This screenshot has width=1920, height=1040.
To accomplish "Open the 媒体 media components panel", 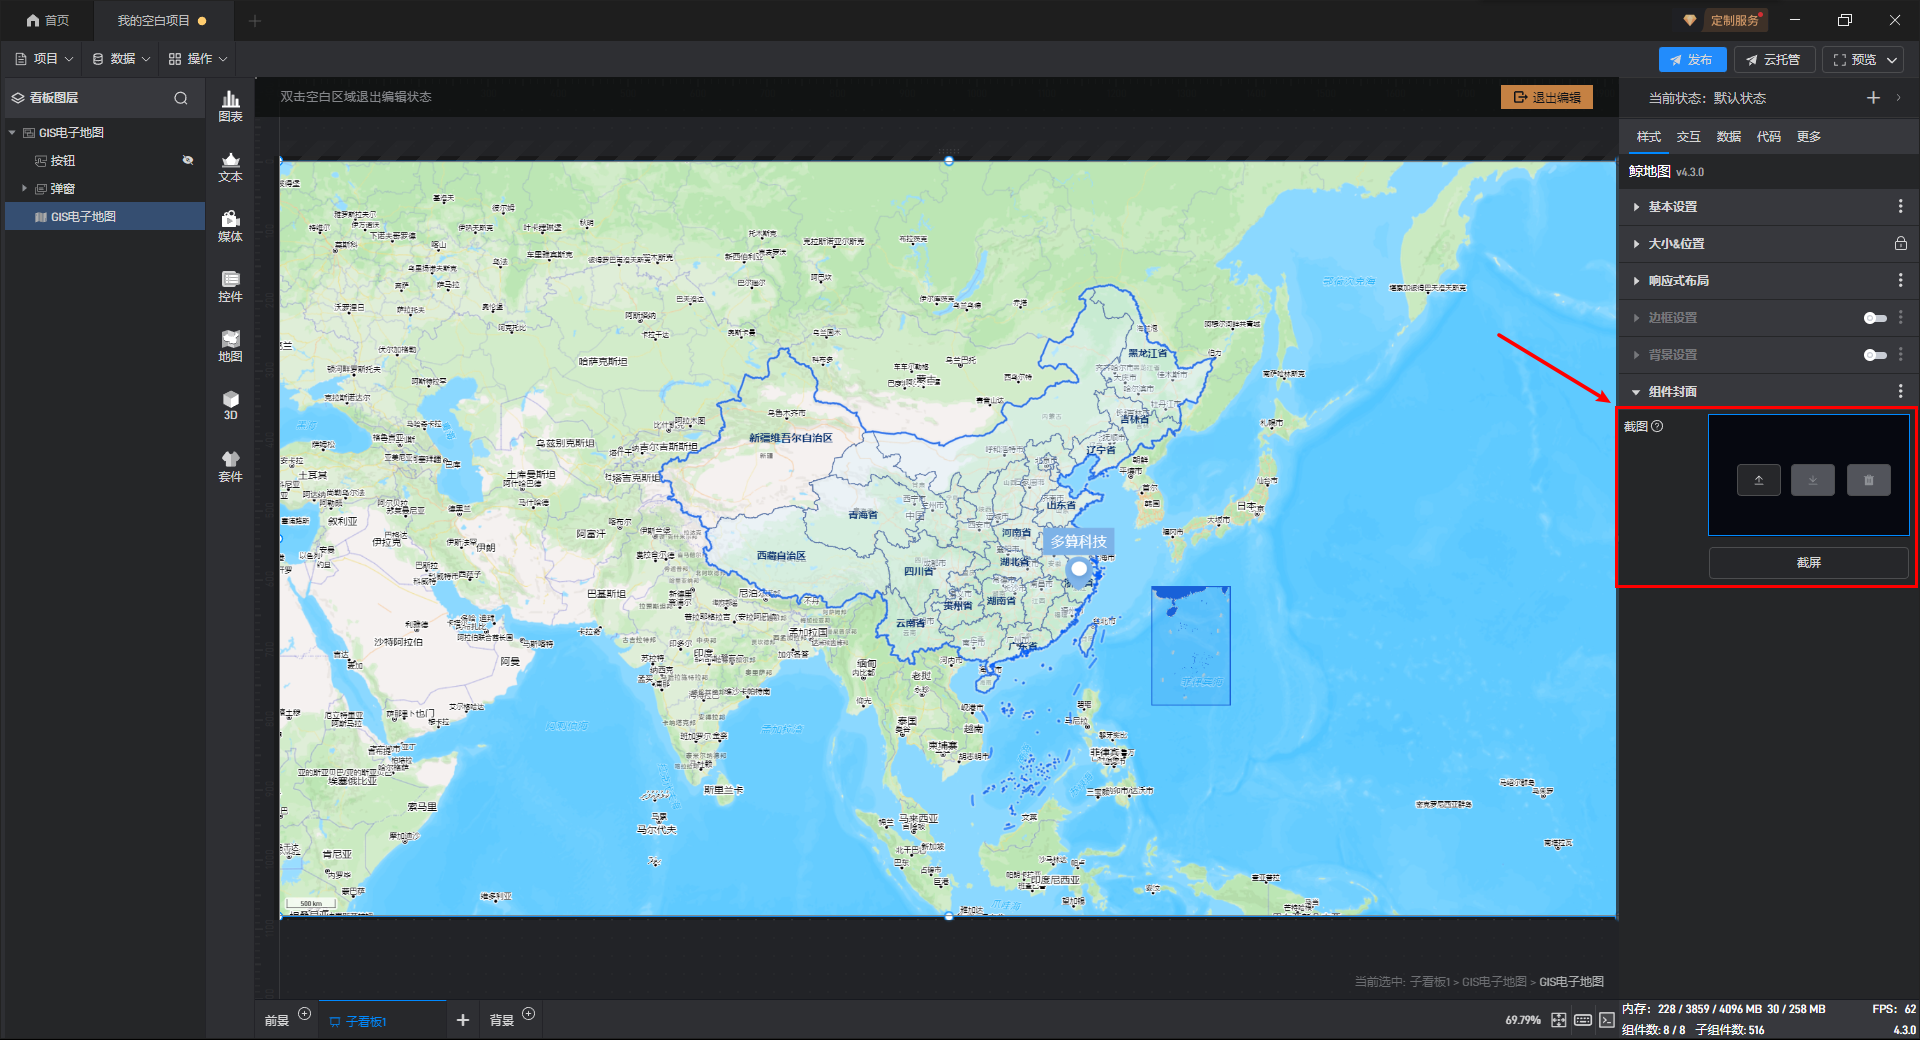I will (230, 226).
